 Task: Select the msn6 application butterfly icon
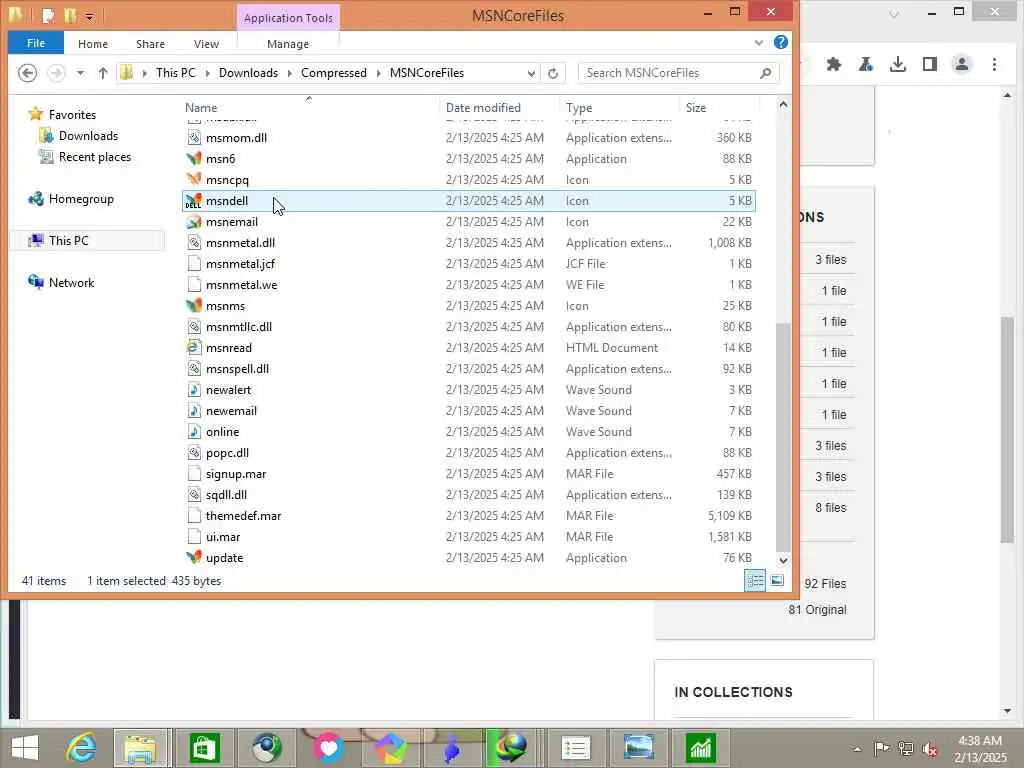click(194, 159)
